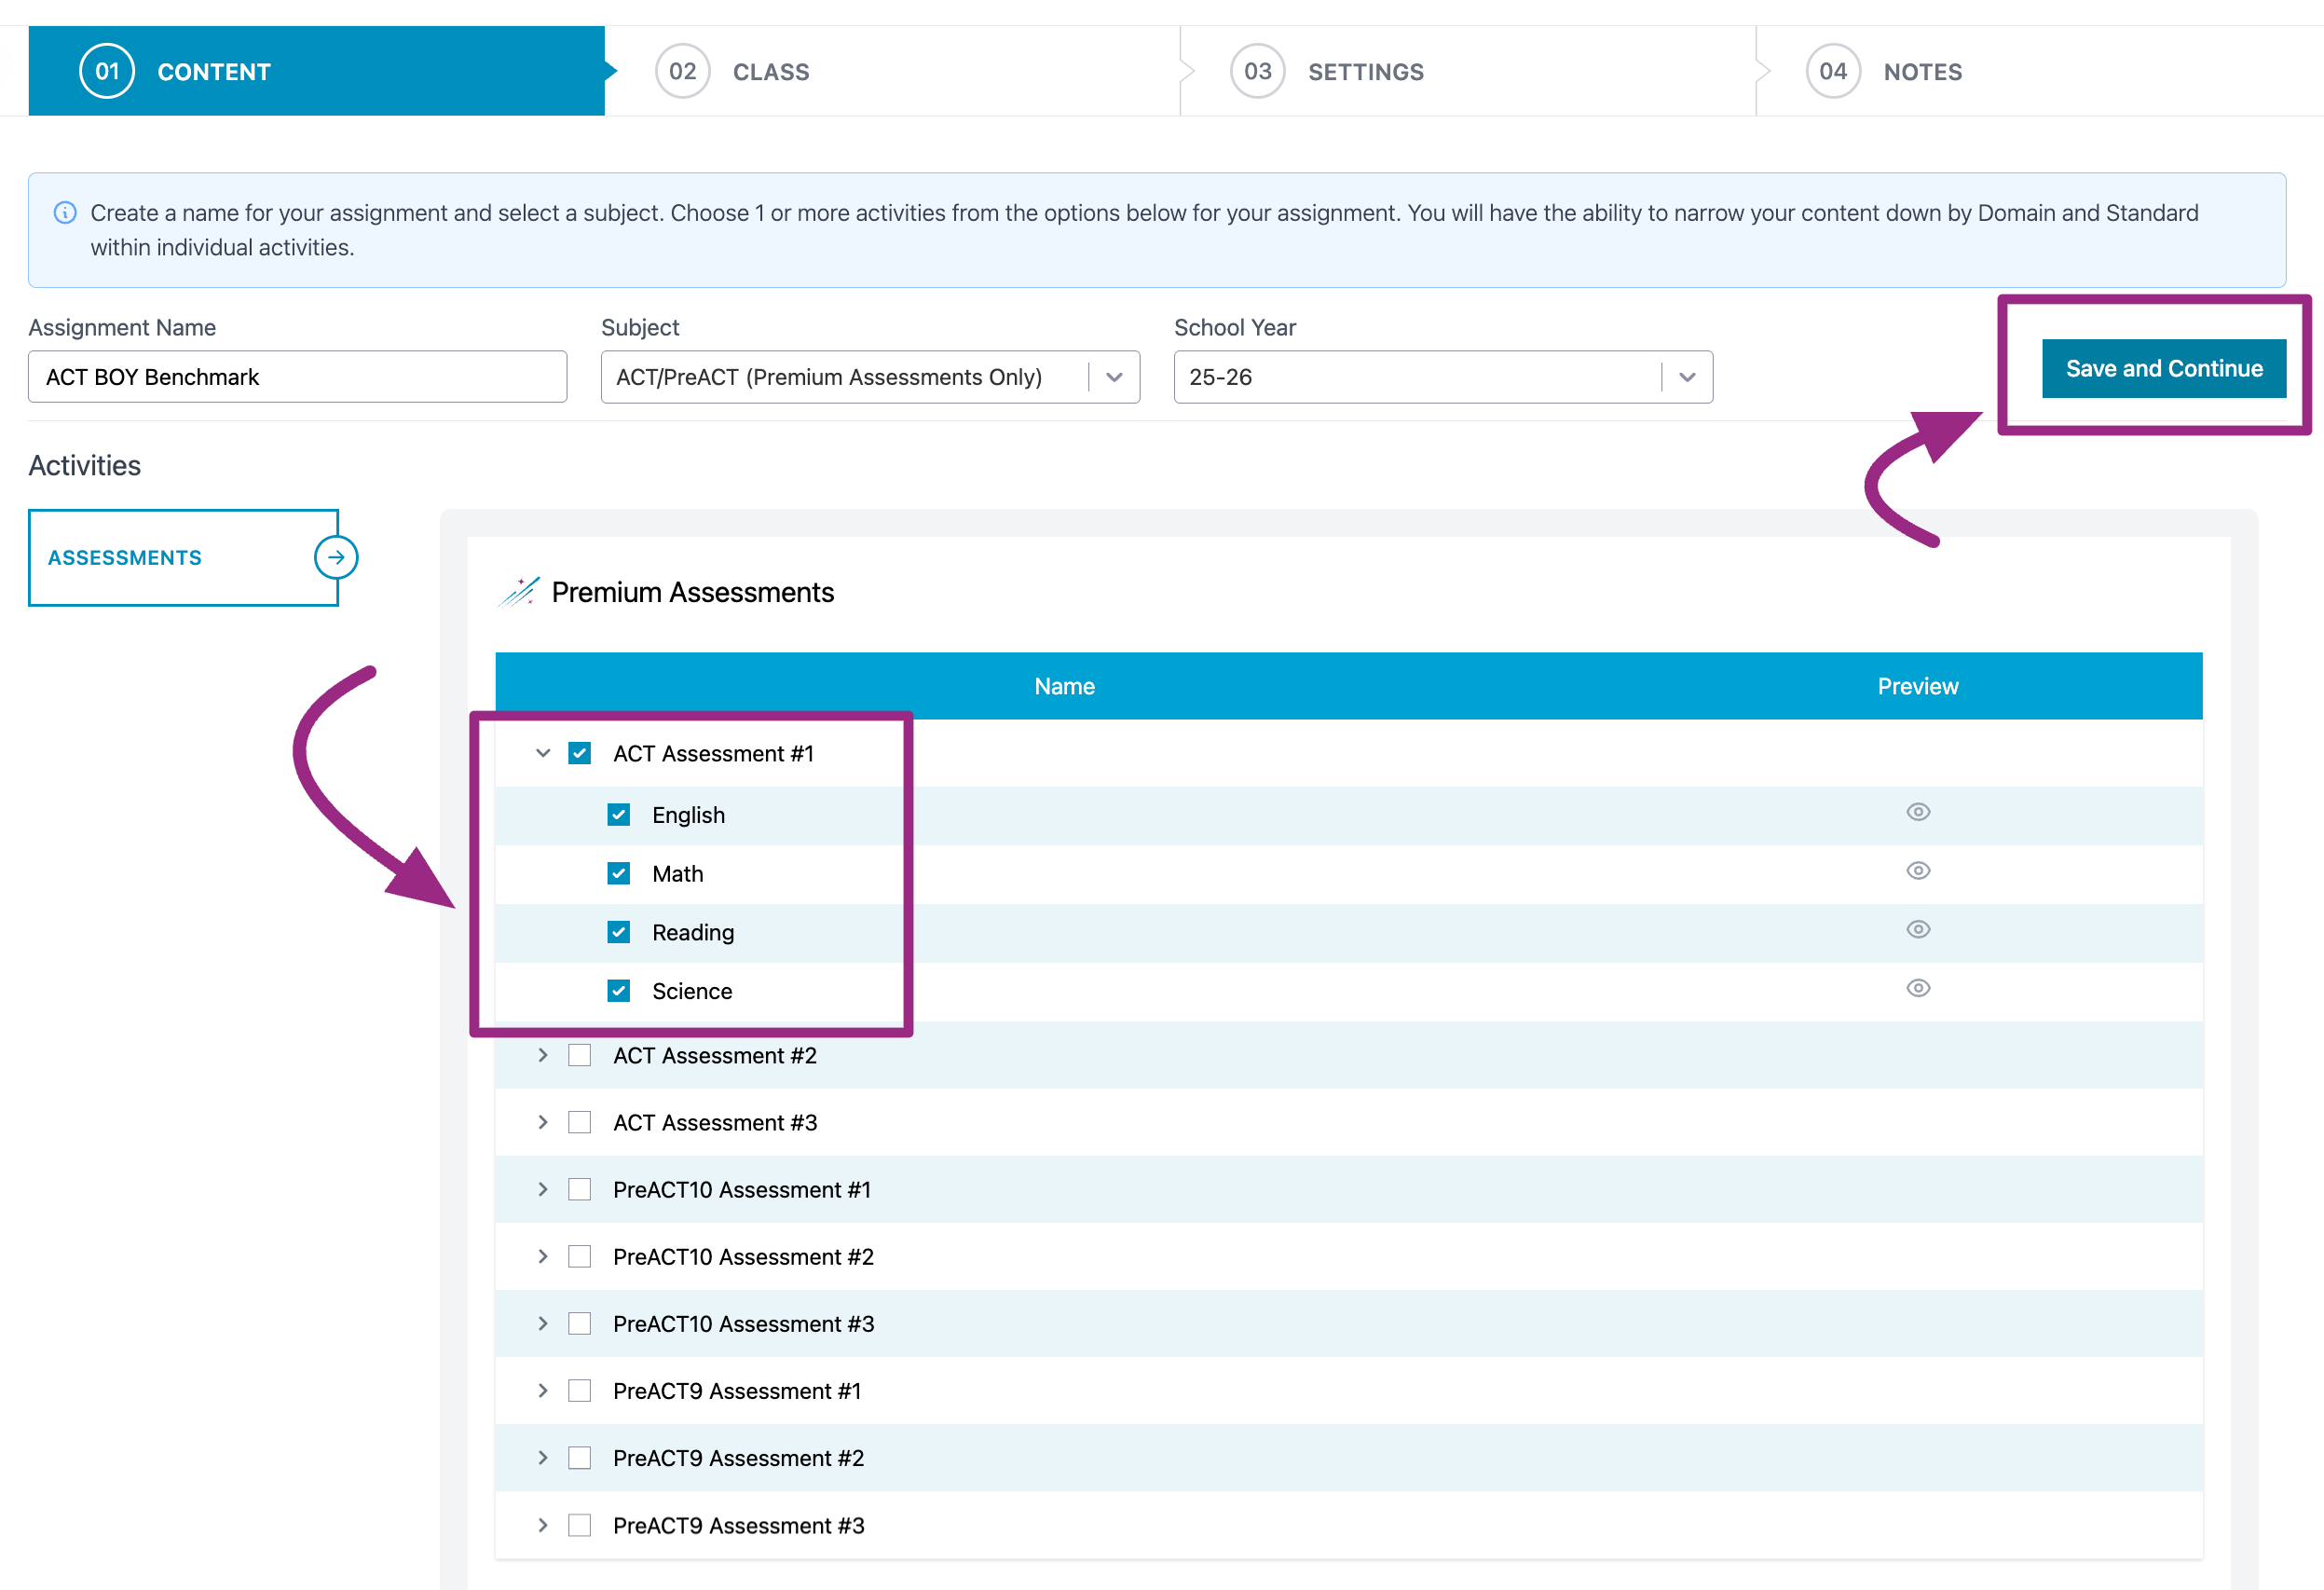Check PreACT10 Assessment #2 checkbox
Viewport: 2324px width, 1590px height.
click(x=580, y=1256)
